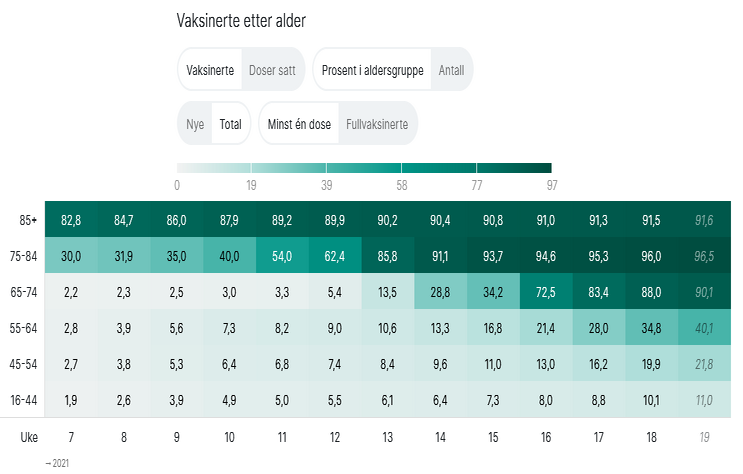This screenshot has width=743, height=474.
Task: Select the Total option
Action: coord(231,125)
